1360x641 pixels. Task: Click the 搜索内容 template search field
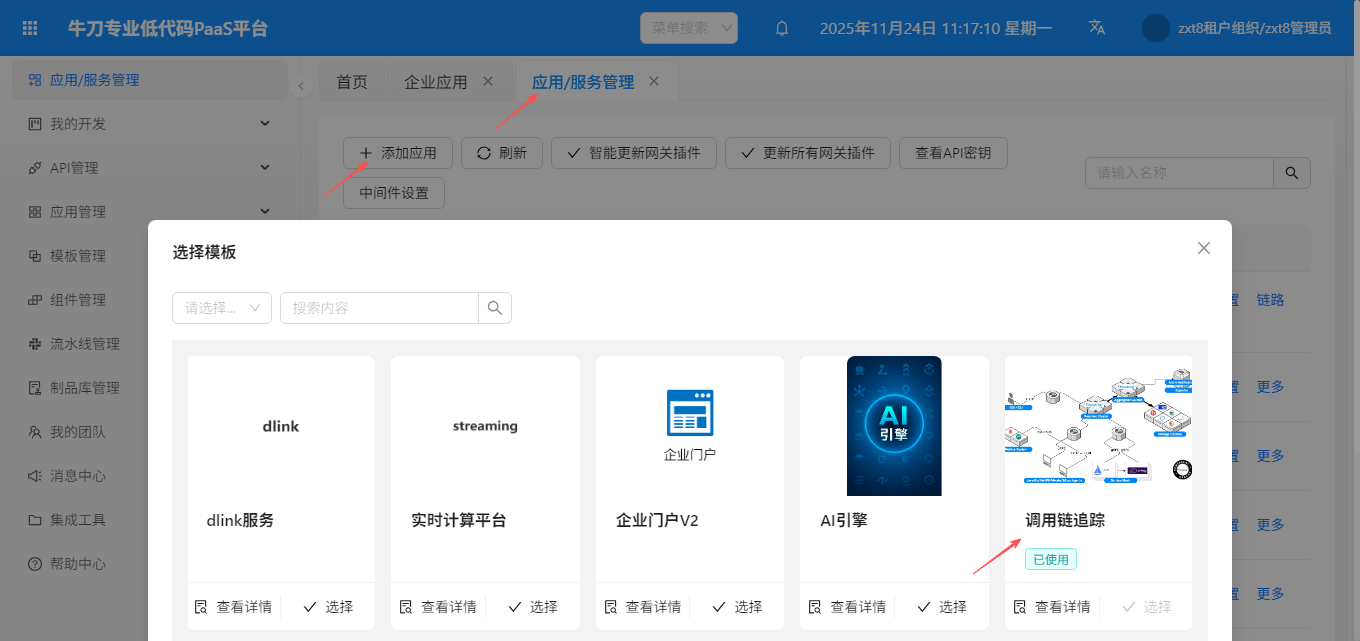[378, 308]
